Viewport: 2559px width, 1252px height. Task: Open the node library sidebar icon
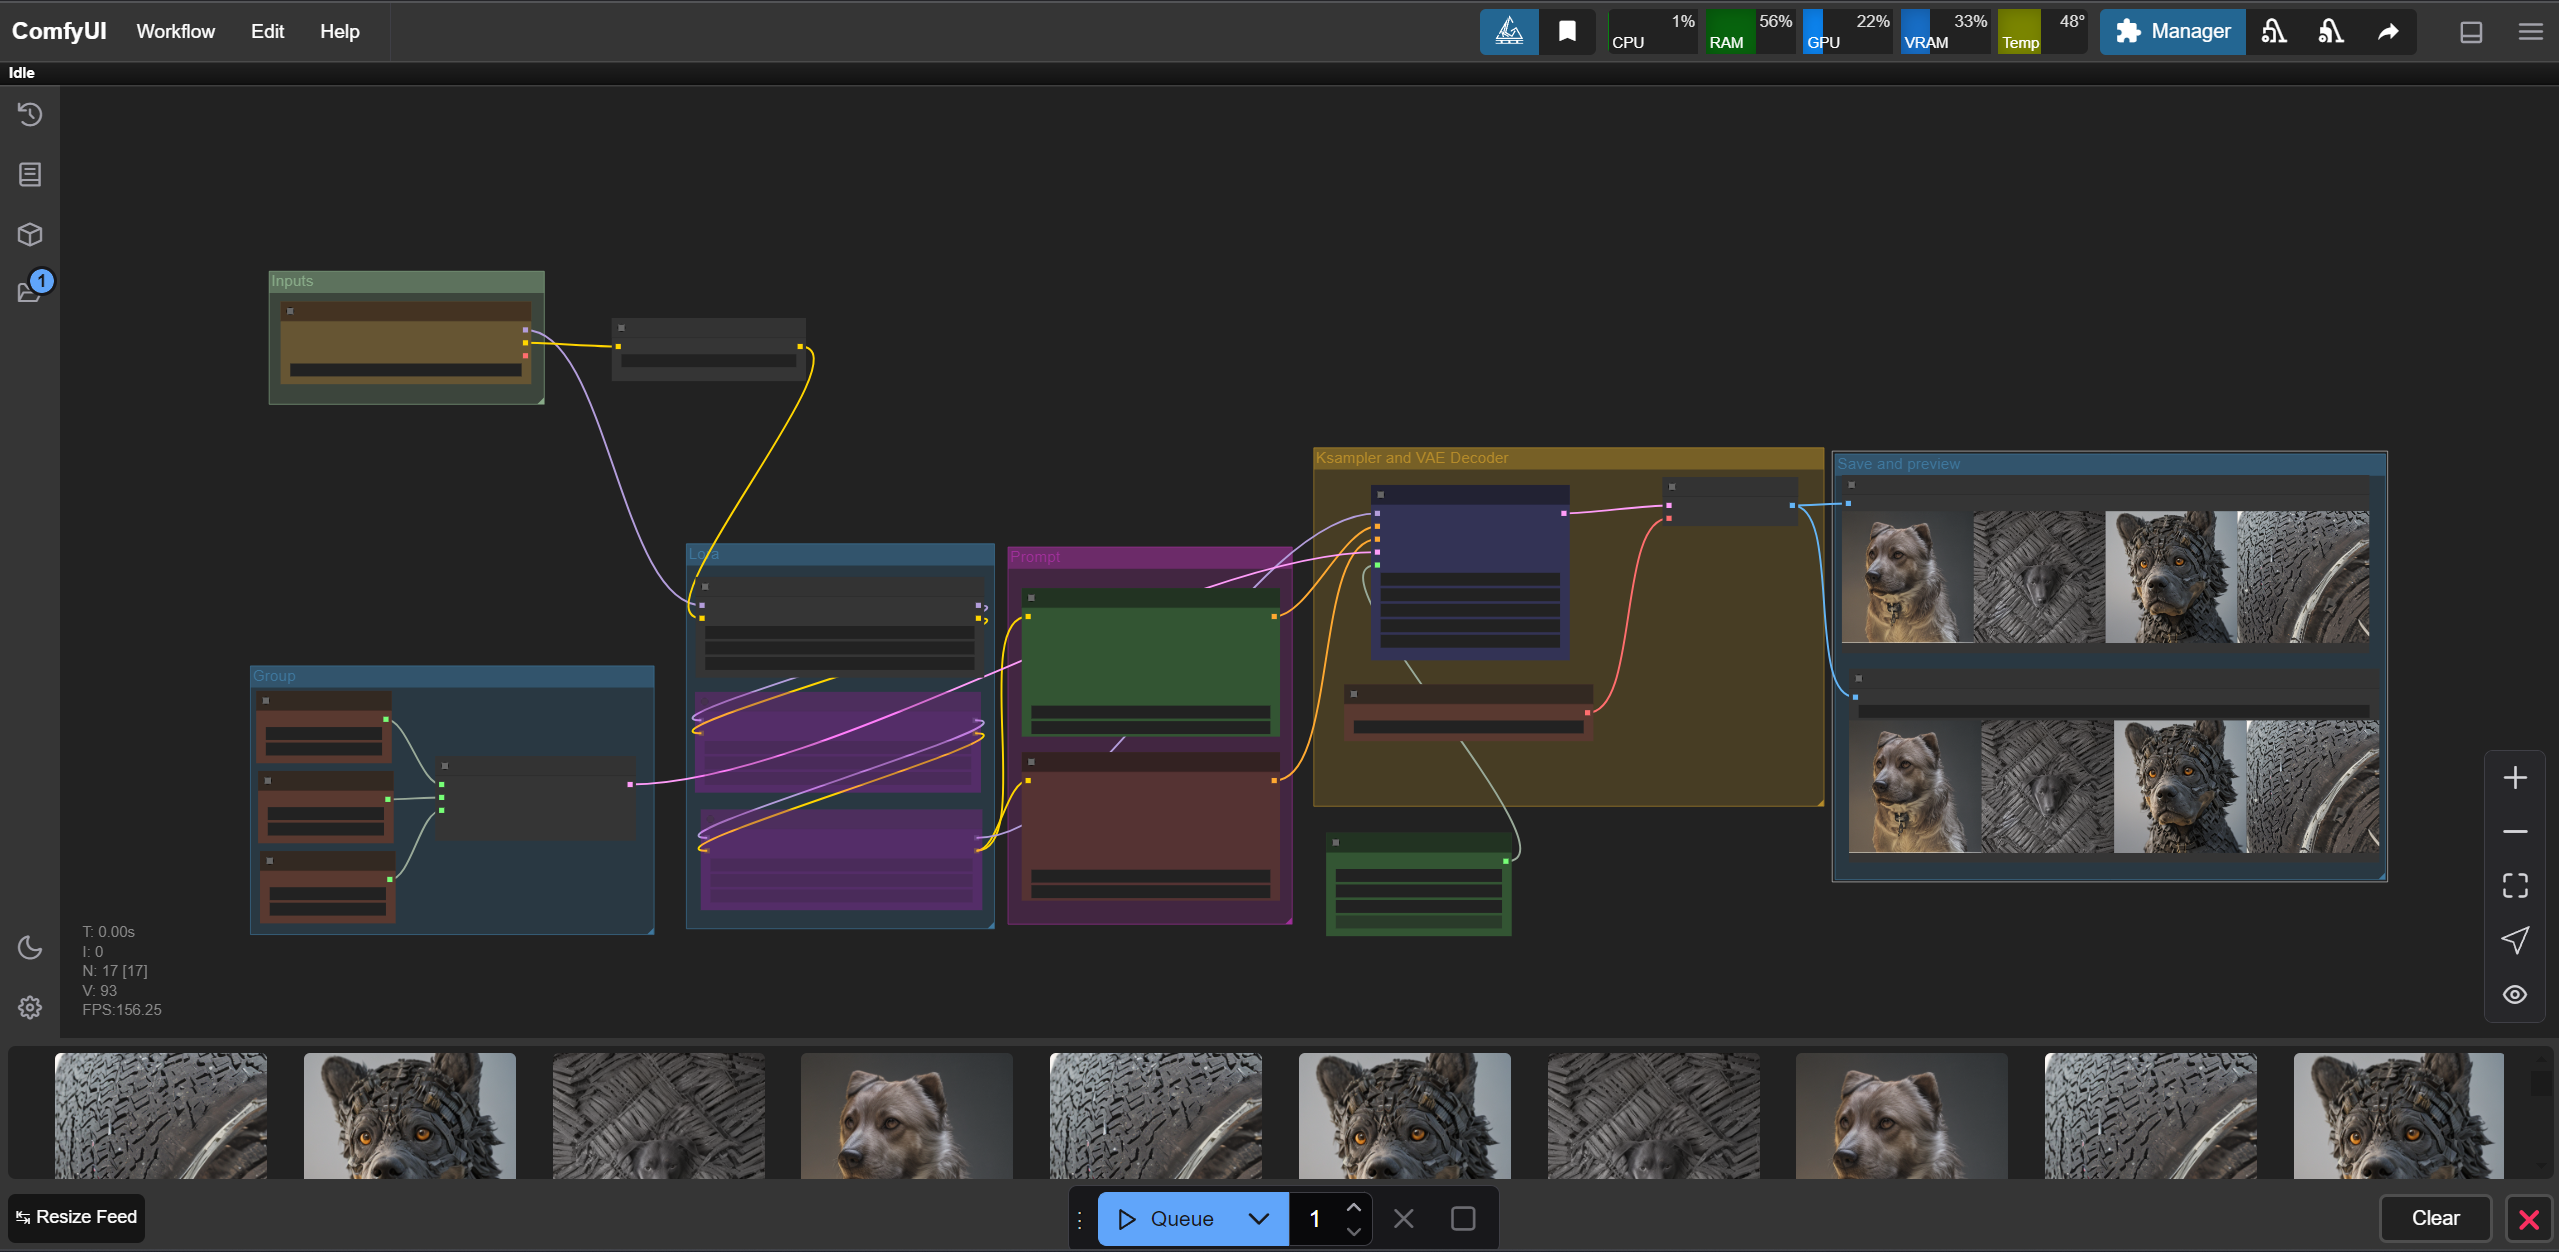pos(30,175)
